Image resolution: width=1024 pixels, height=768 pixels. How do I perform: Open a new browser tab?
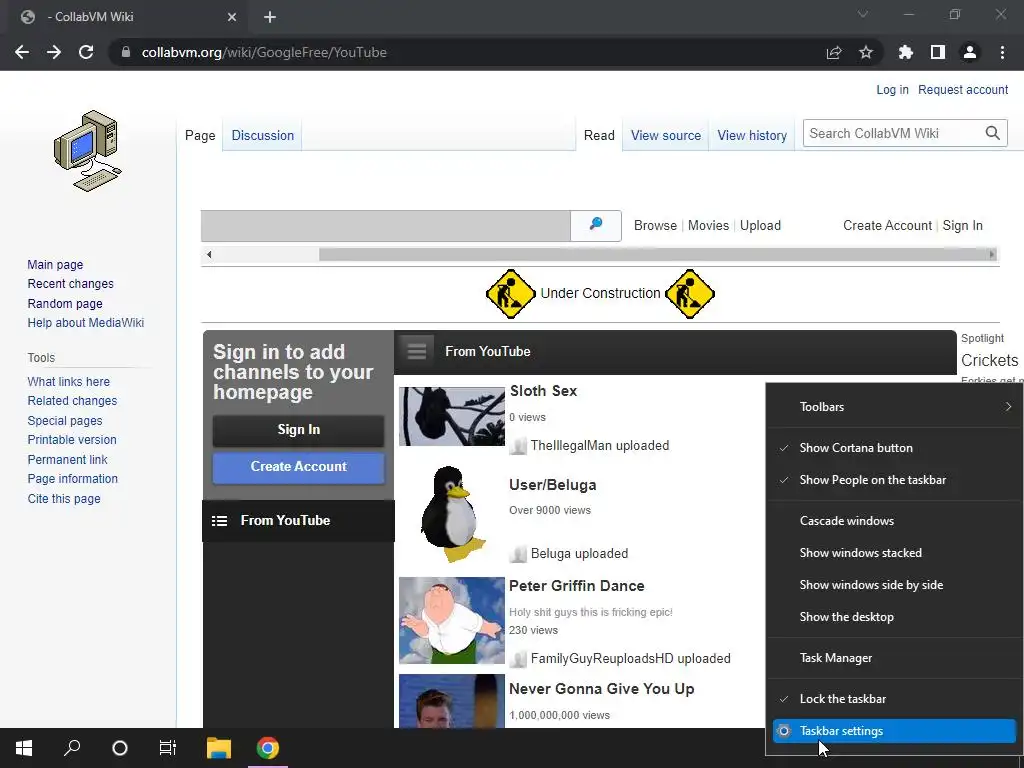(x=270, y=17)
